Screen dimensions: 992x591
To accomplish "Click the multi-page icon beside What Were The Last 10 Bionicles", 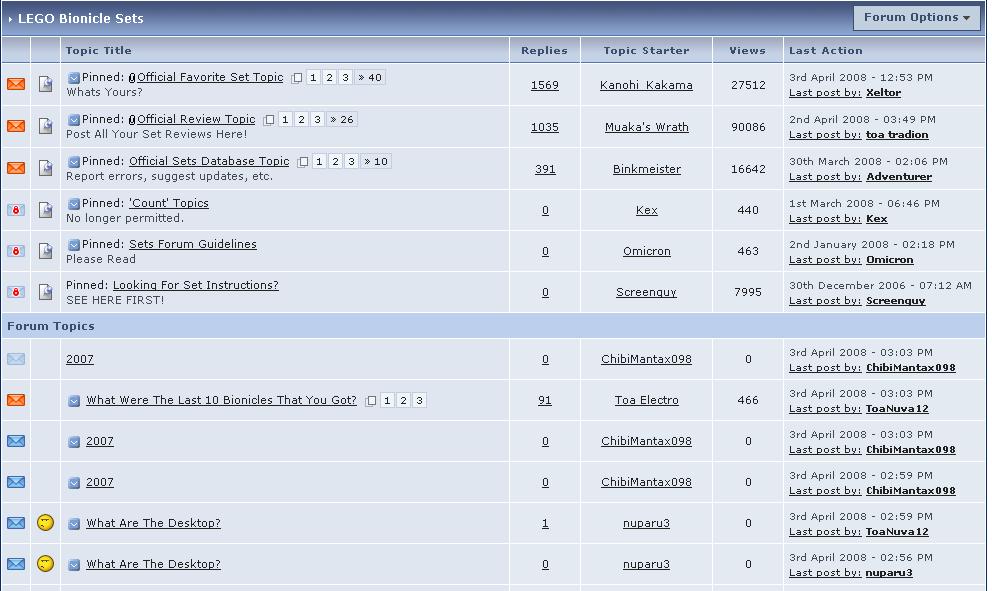I will click(371, 401).
